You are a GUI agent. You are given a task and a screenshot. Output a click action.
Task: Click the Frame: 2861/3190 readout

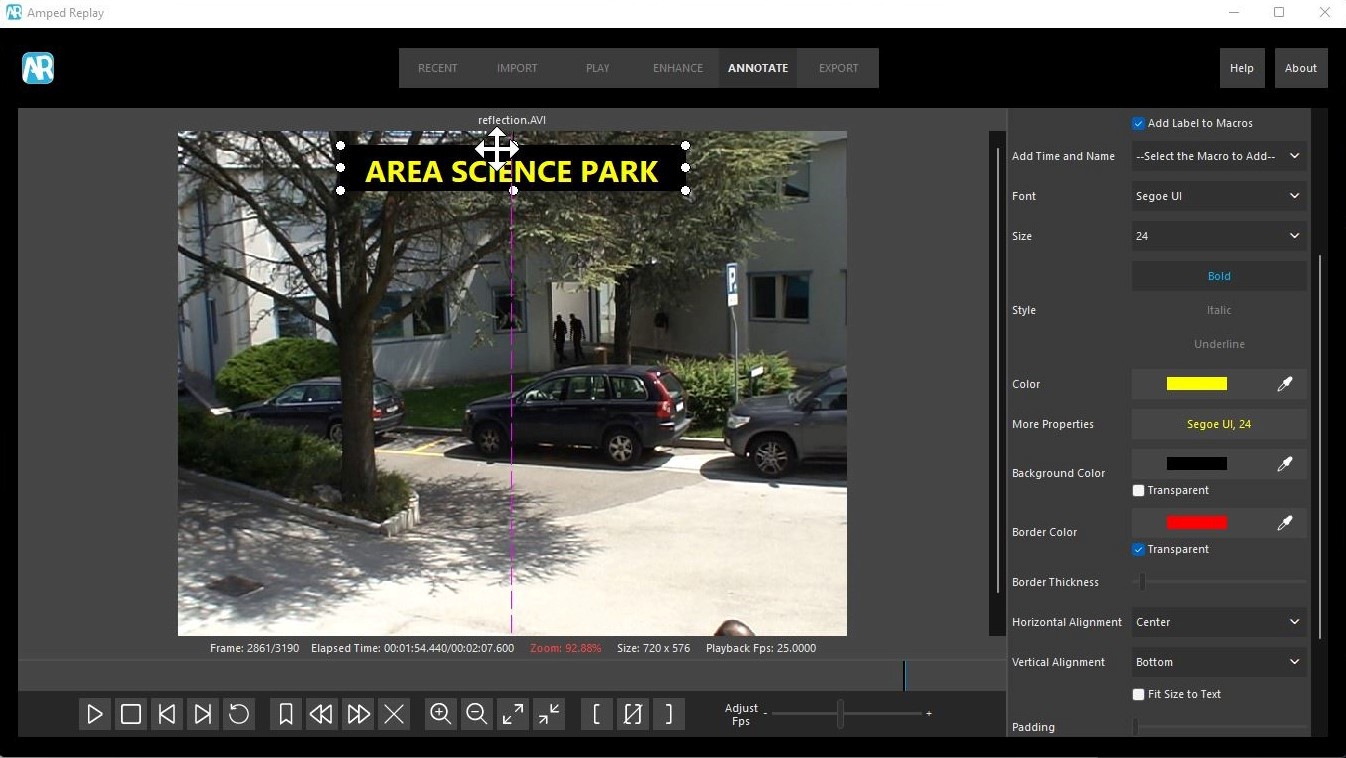(254, 648)
